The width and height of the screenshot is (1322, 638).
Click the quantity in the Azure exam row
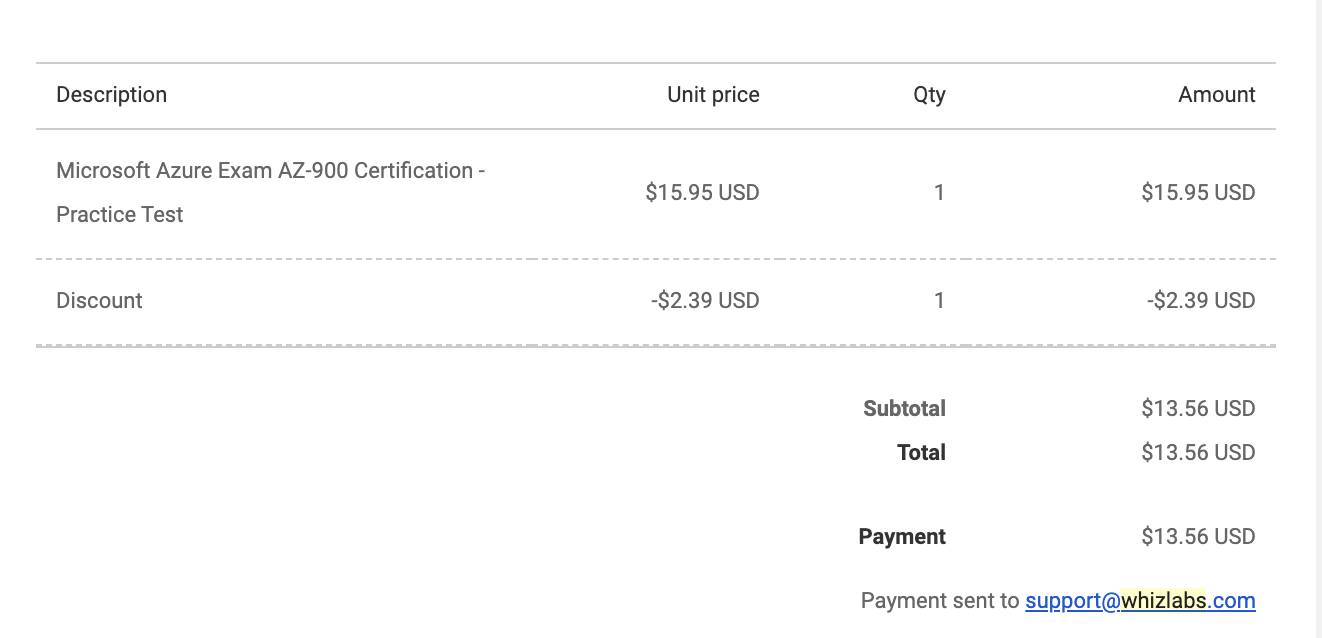pyautogui.click(x=939, y=192)
